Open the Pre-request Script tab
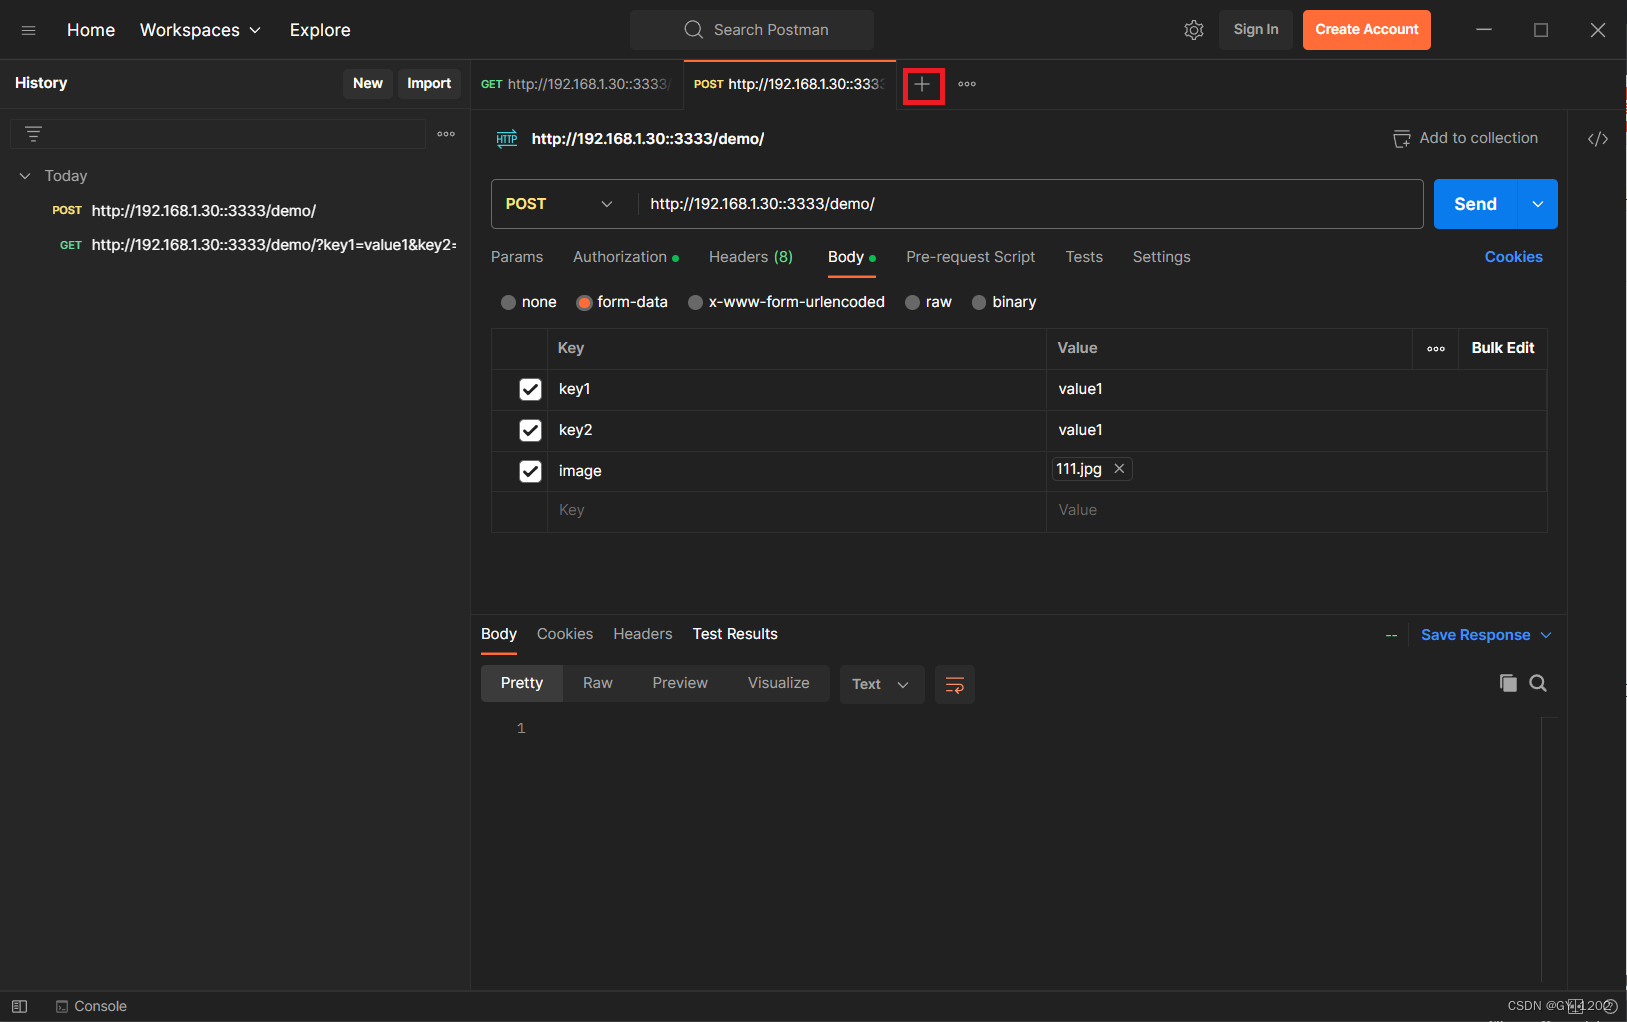 click(x=970, y=257)
